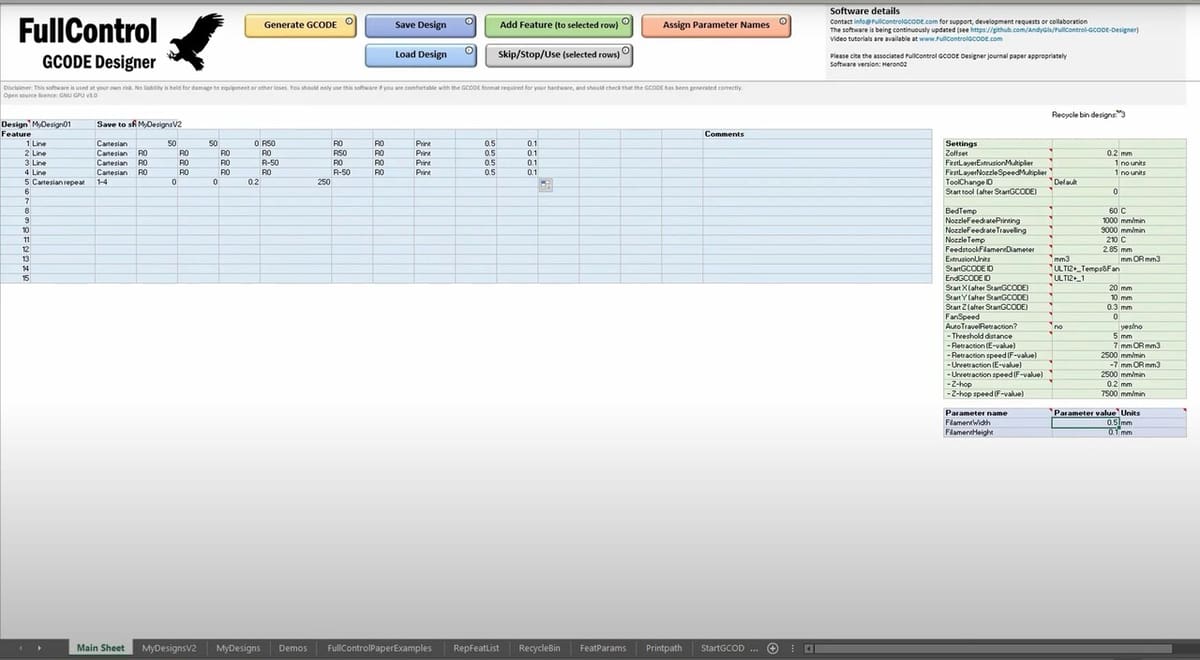Open the FullControlPaperExamples sheet tab
The image size is (1200, 660).
[380, 648]
